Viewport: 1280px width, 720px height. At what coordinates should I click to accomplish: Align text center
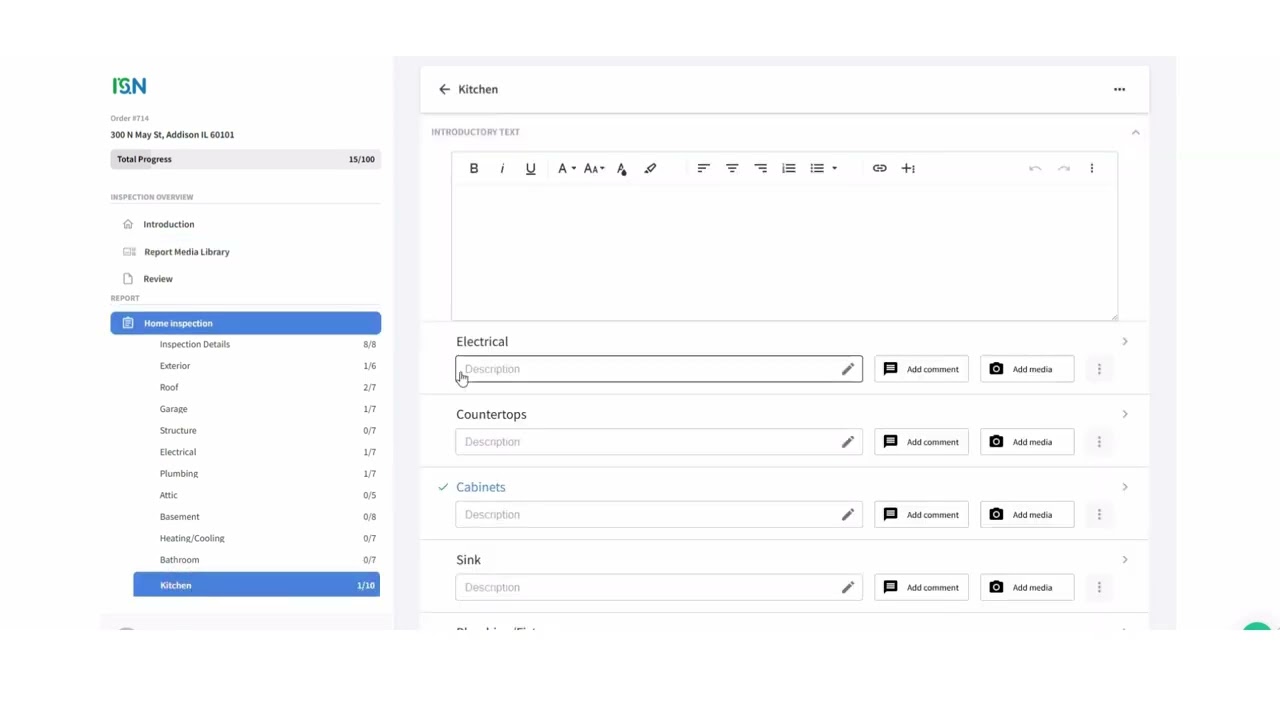[x=732, y=168]
